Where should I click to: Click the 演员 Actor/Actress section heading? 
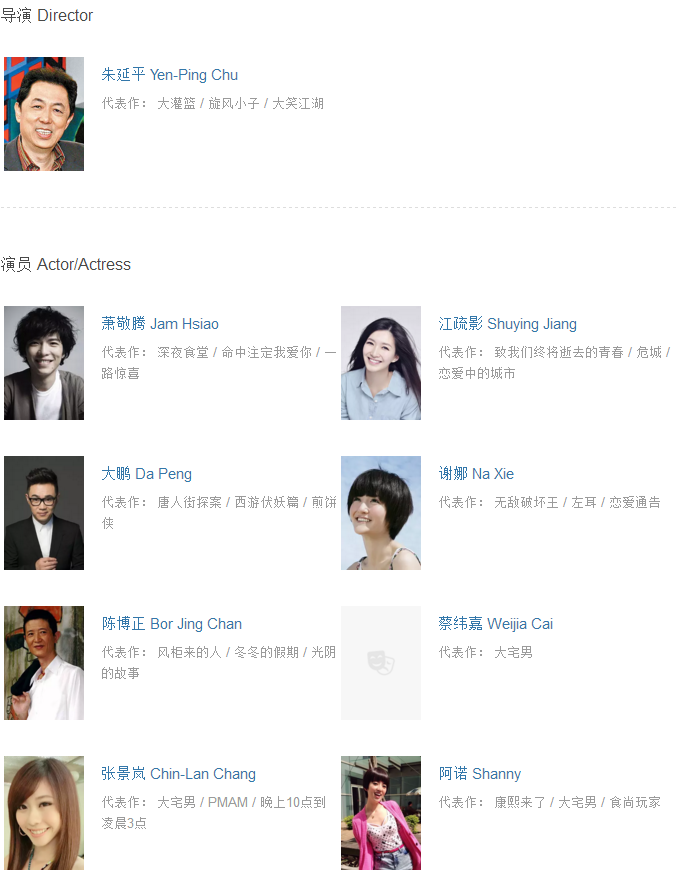point(65,264)
